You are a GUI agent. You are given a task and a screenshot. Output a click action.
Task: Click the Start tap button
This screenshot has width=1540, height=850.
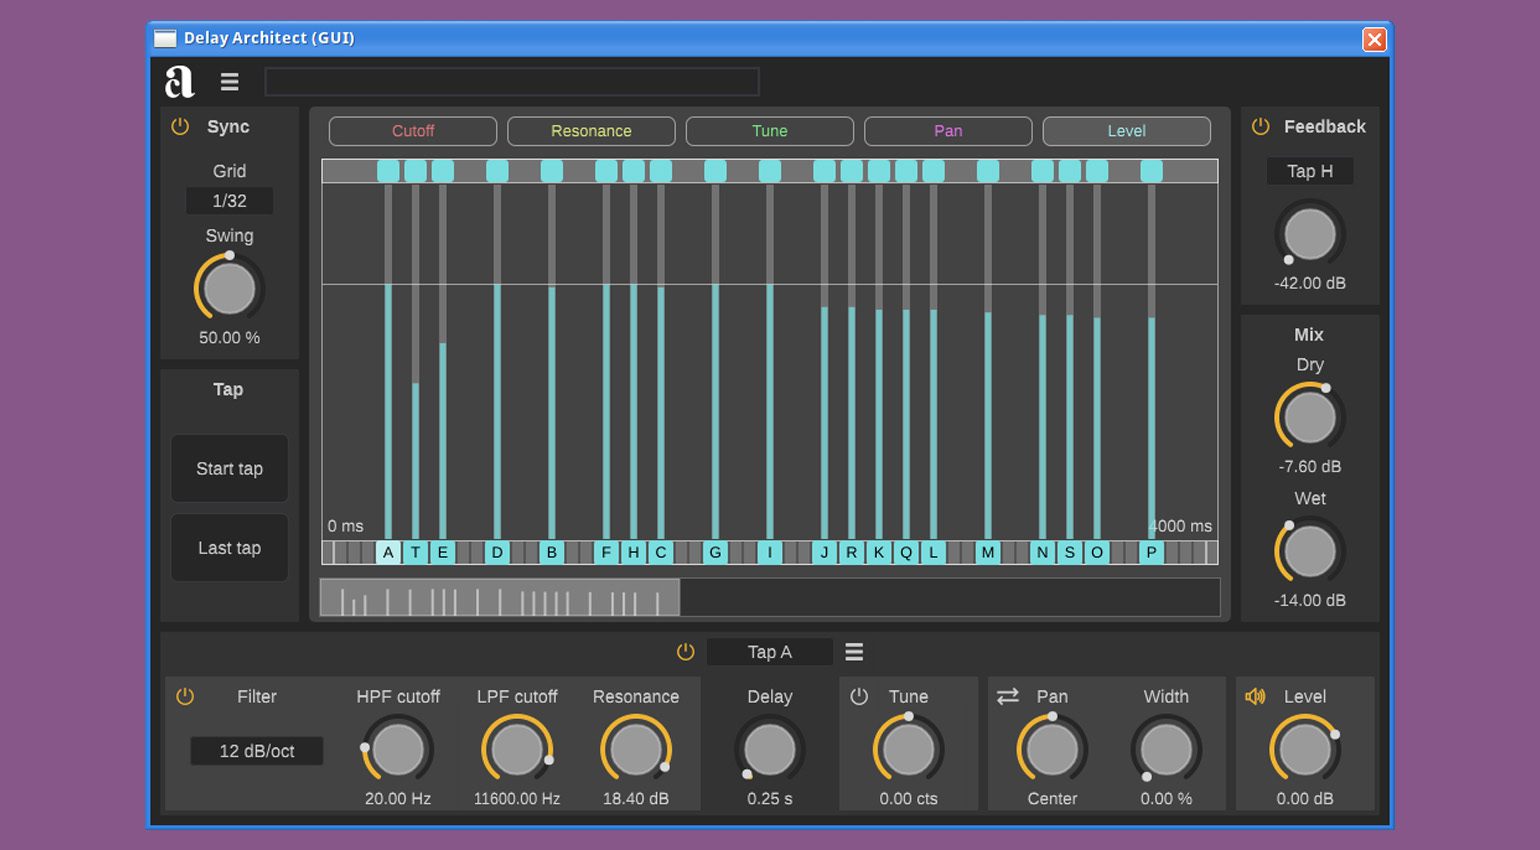click(x=229, y=468)
